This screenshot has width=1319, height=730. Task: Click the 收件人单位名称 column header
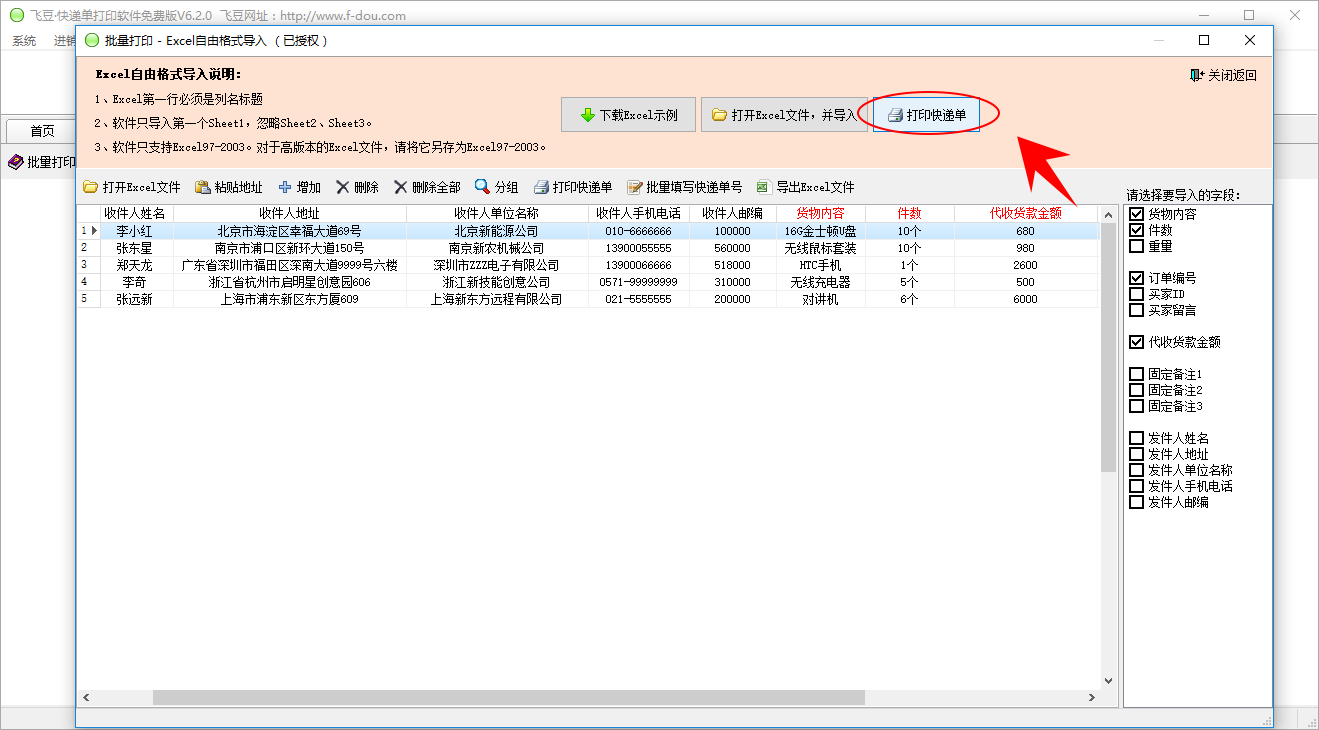pyautogui.click(x=497, y=214)
